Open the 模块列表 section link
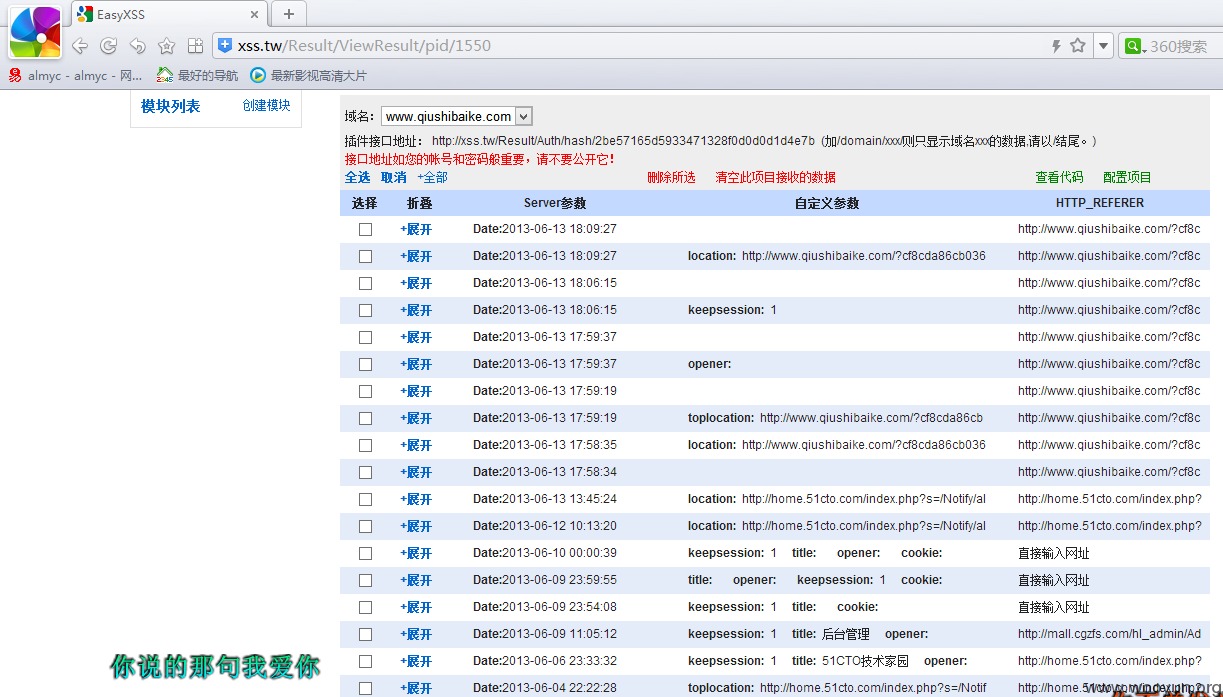Viewport: 1223px width, 697px height. pyautogui.click(x=170, y=106)
